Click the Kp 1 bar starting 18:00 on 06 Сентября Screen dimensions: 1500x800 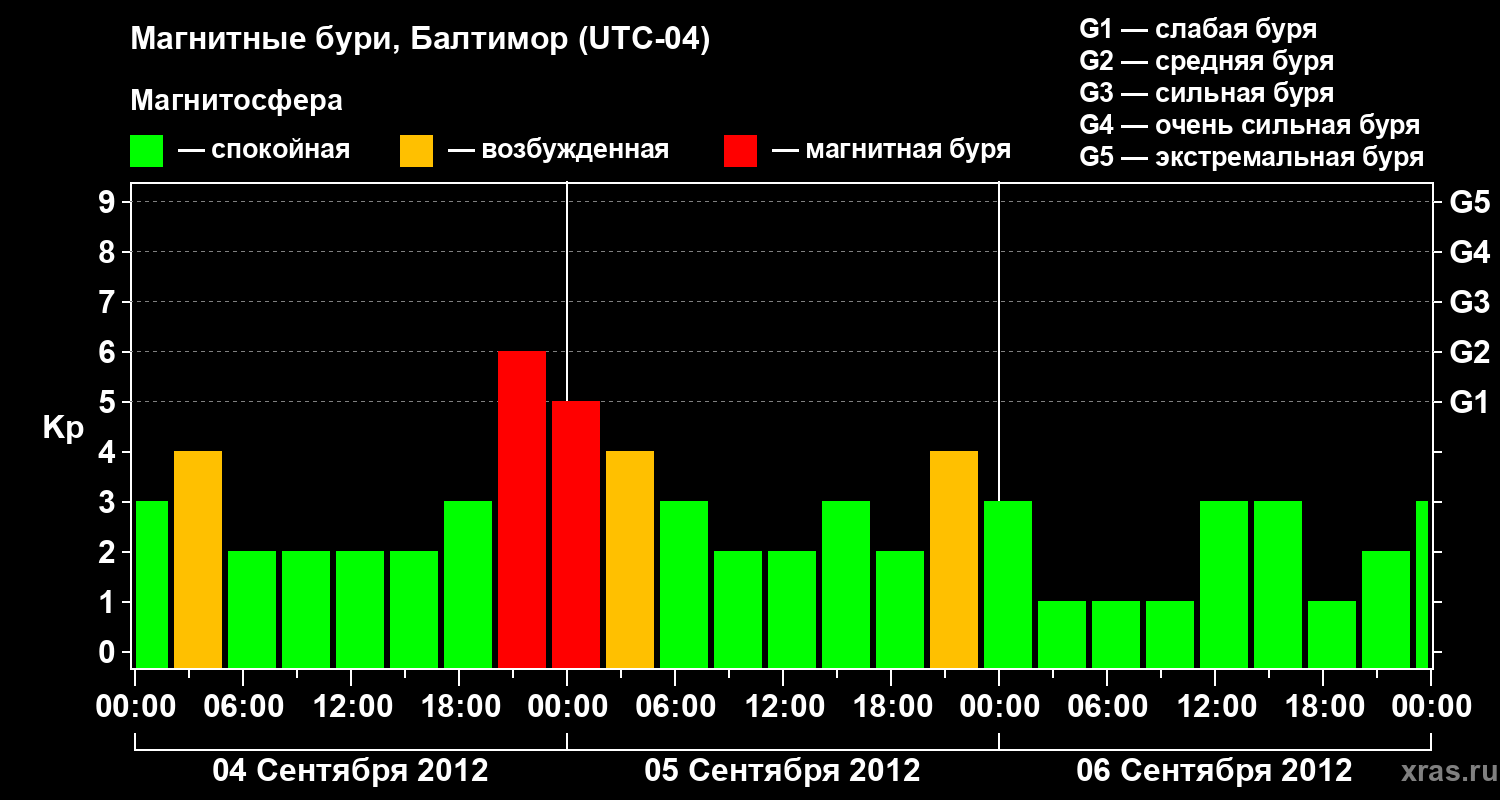tap(1332, 635)
